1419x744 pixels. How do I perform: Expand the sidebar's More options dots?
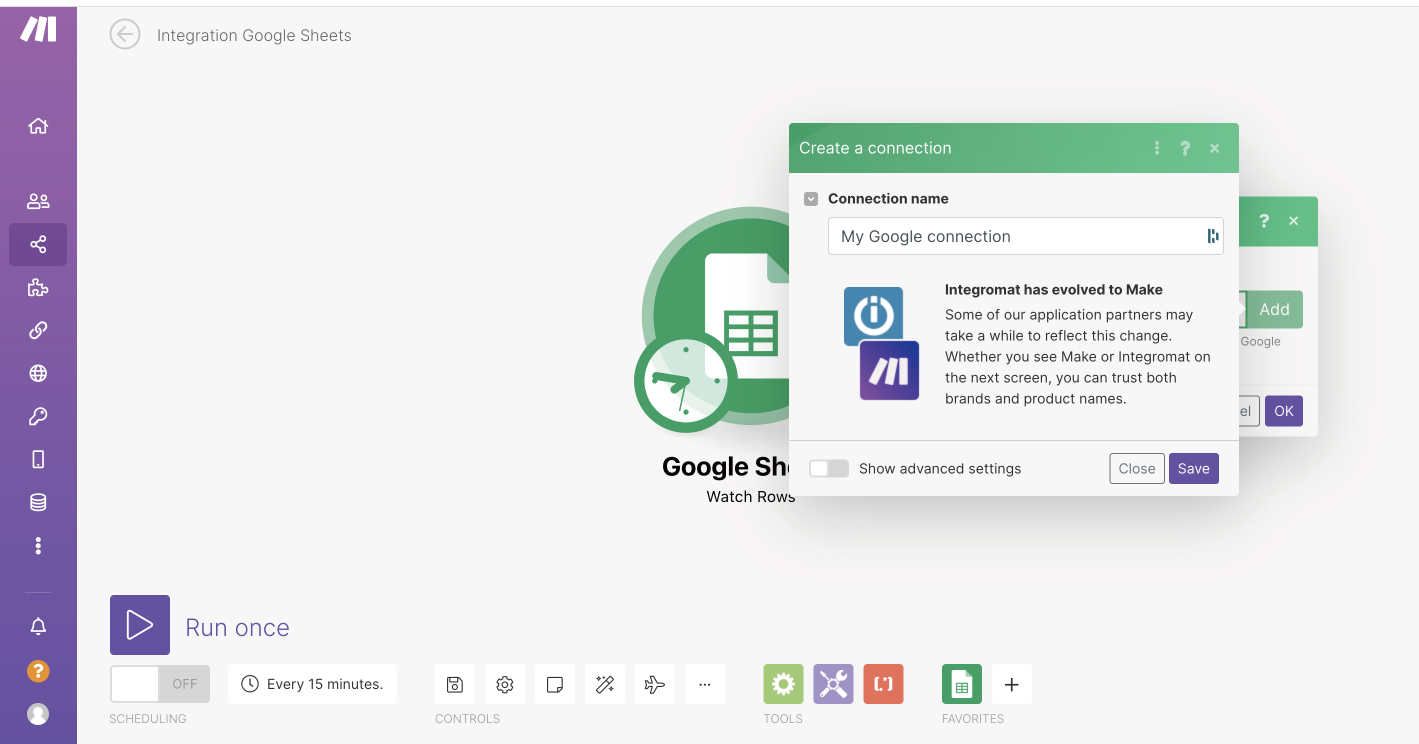click(38, 545)
